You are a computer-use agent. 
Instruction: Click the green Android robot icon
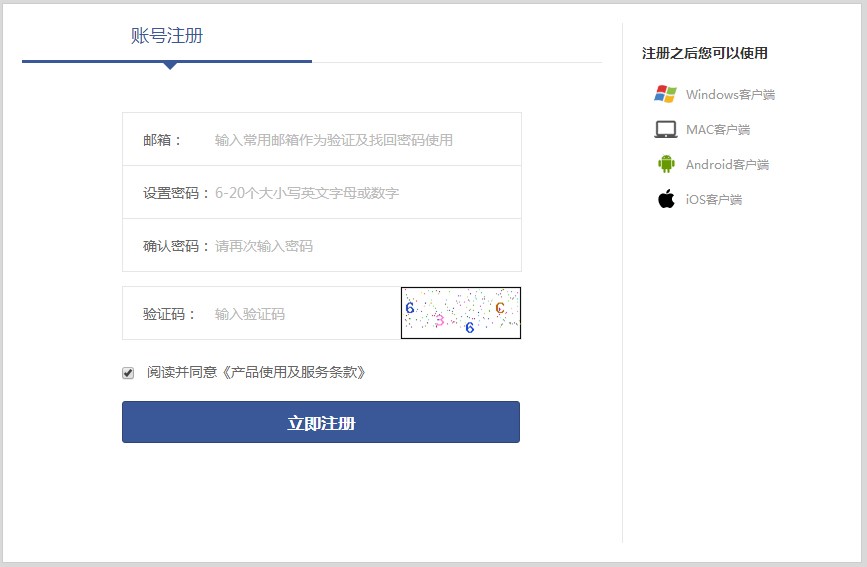666,164
